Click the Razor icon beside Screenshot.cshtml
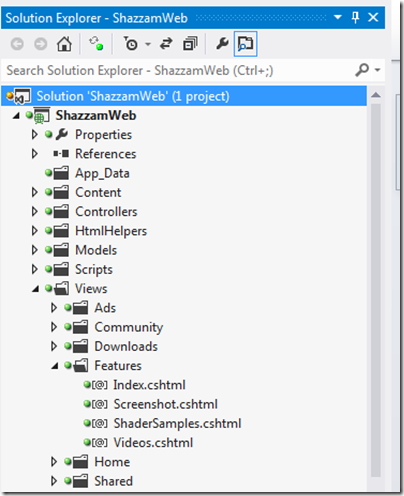Image resolution: width=404 pixels, height=496 pixels. point(100,405)
